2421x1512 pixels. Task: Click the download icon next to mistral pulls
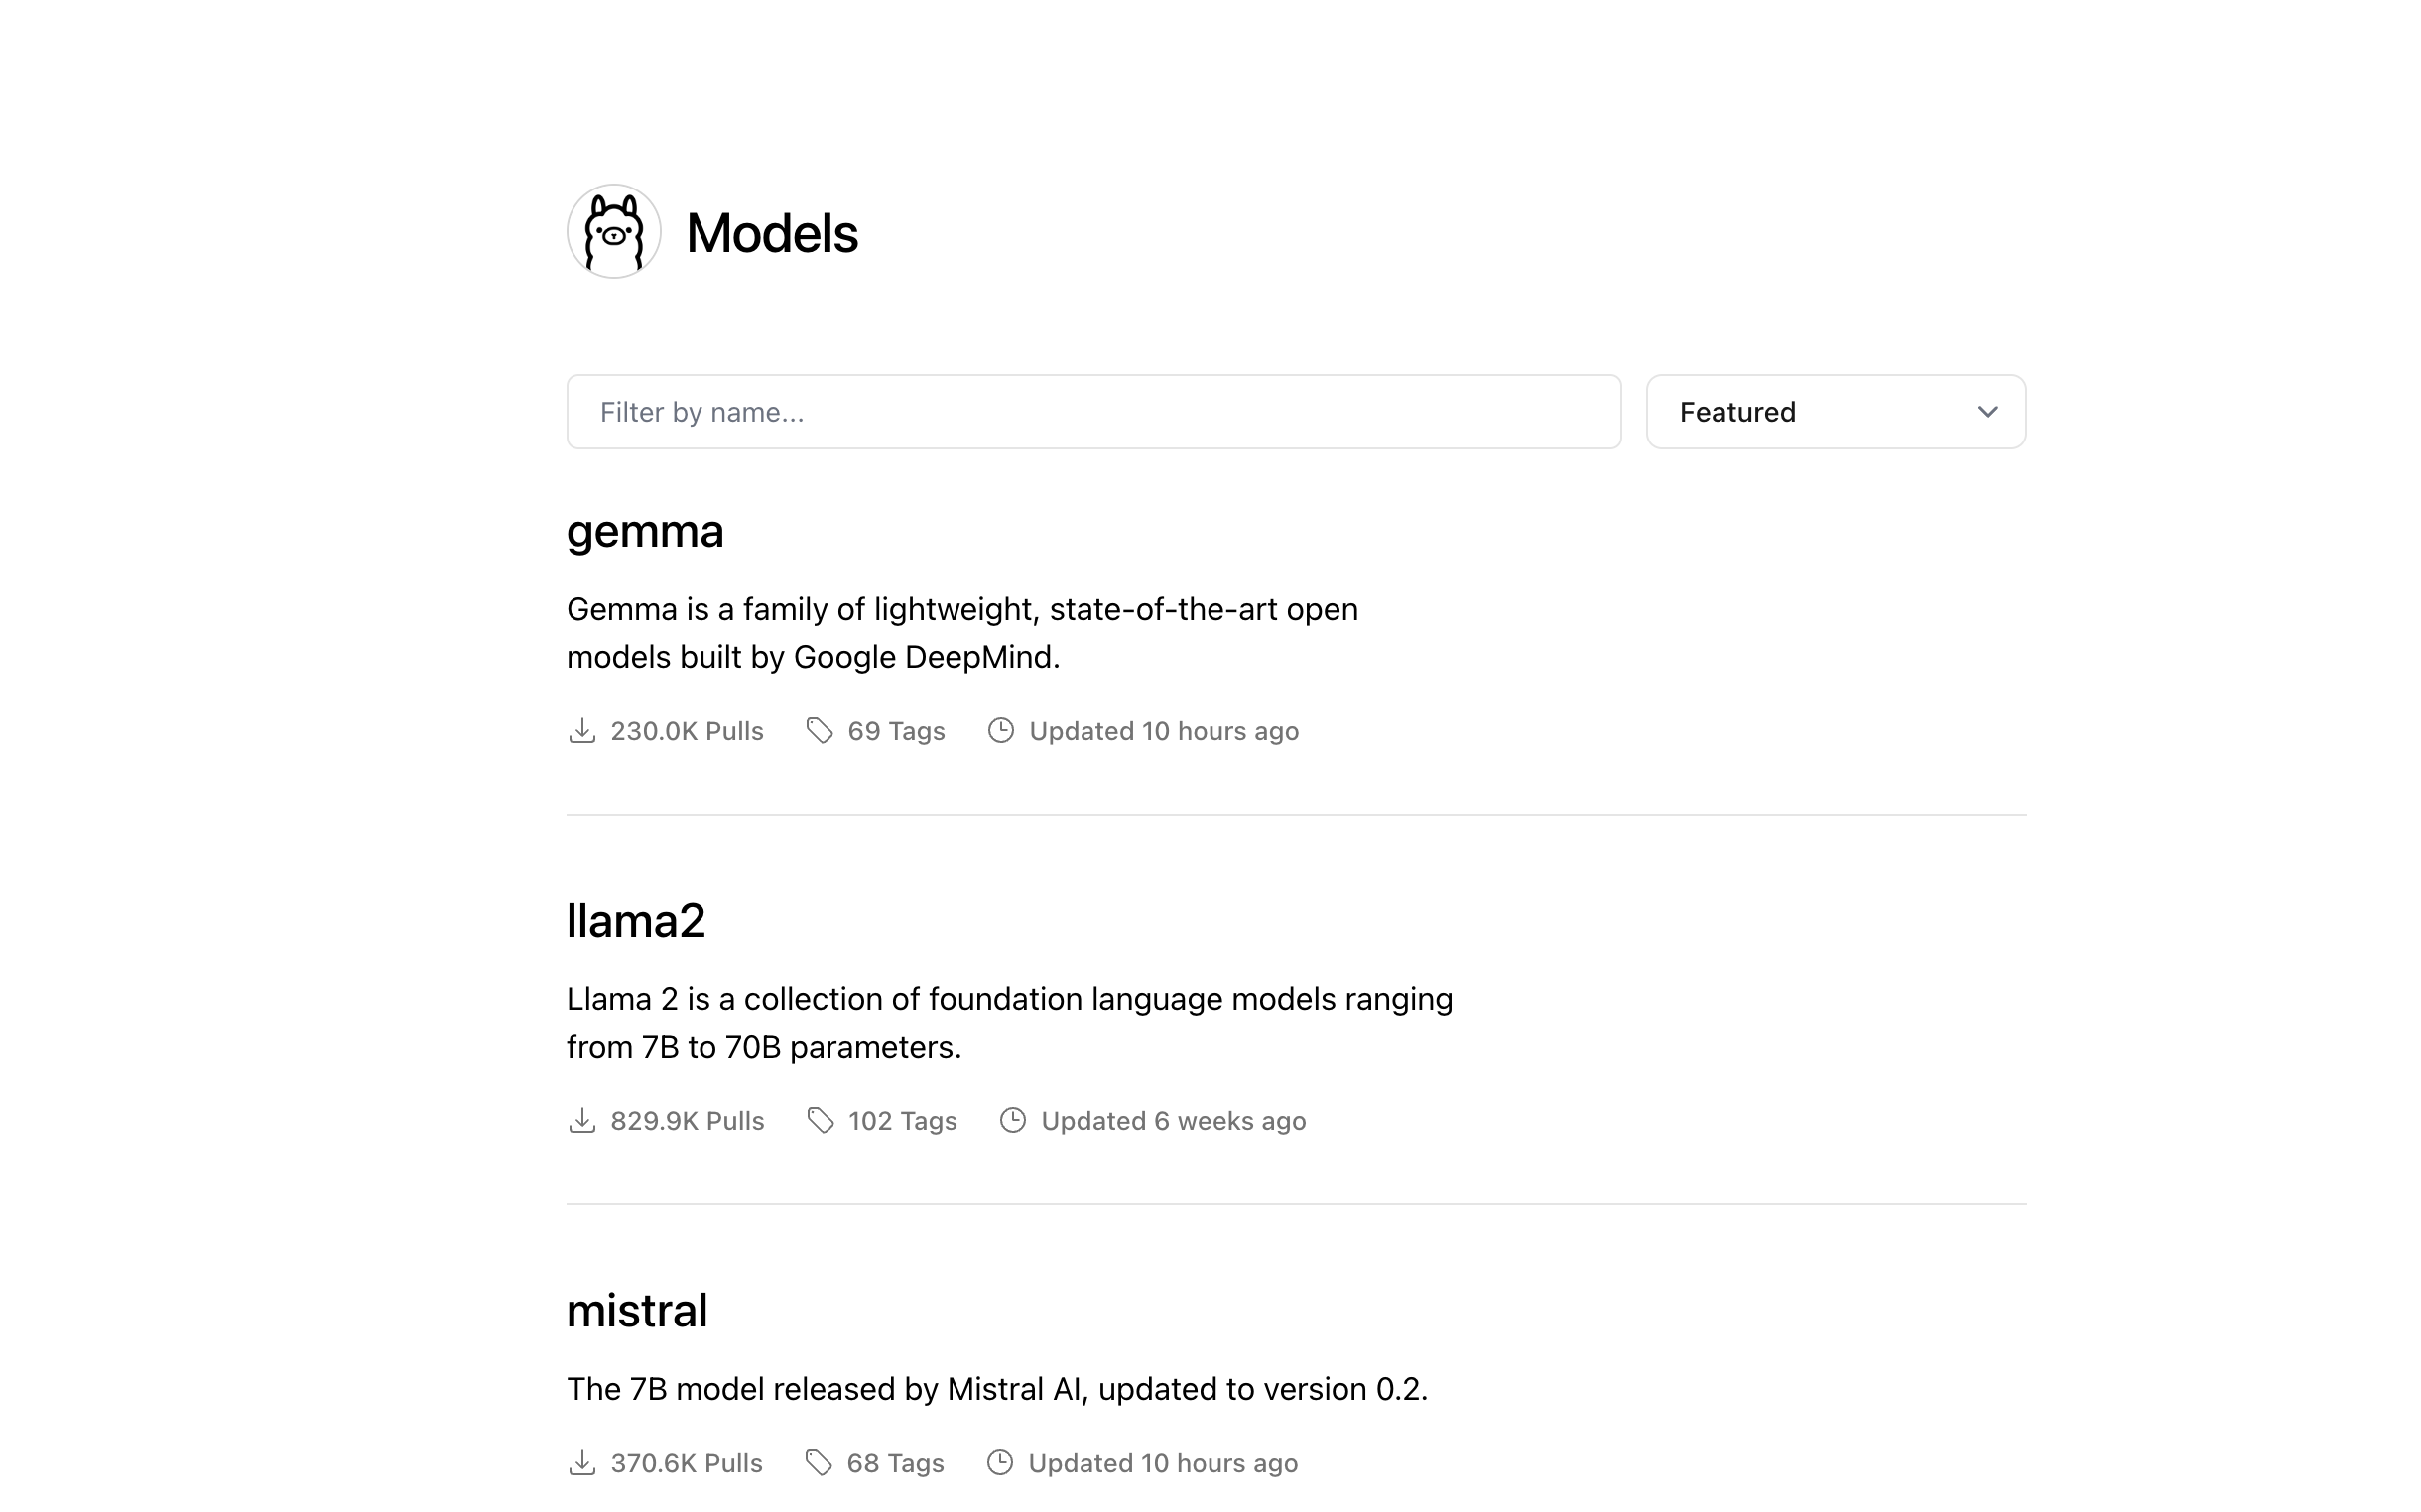point(582,1463)
